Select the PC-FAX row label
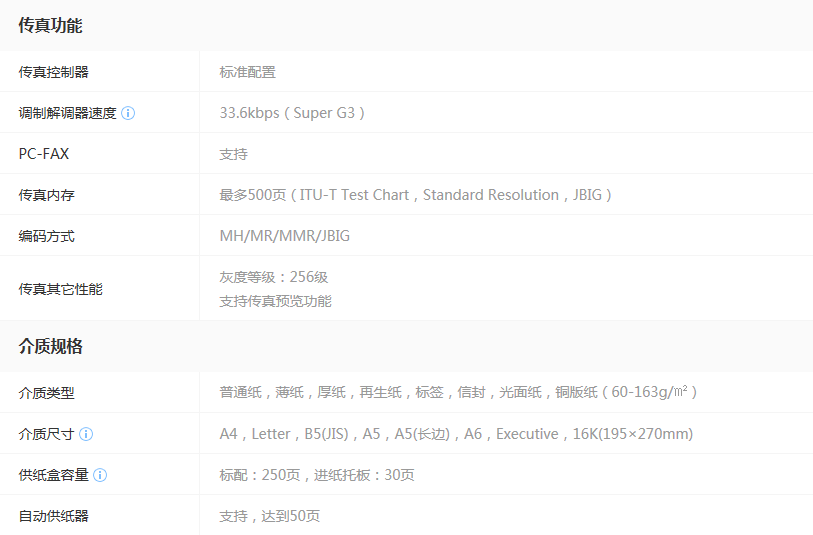This screenshot has width=813, height=535. tap(44, 154)
